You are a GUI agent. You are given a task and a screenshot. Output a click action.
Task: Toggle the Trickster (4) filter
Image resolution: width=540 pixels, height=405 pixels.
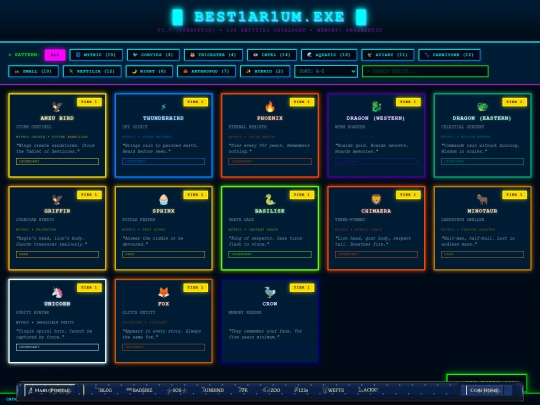(213, 55)
